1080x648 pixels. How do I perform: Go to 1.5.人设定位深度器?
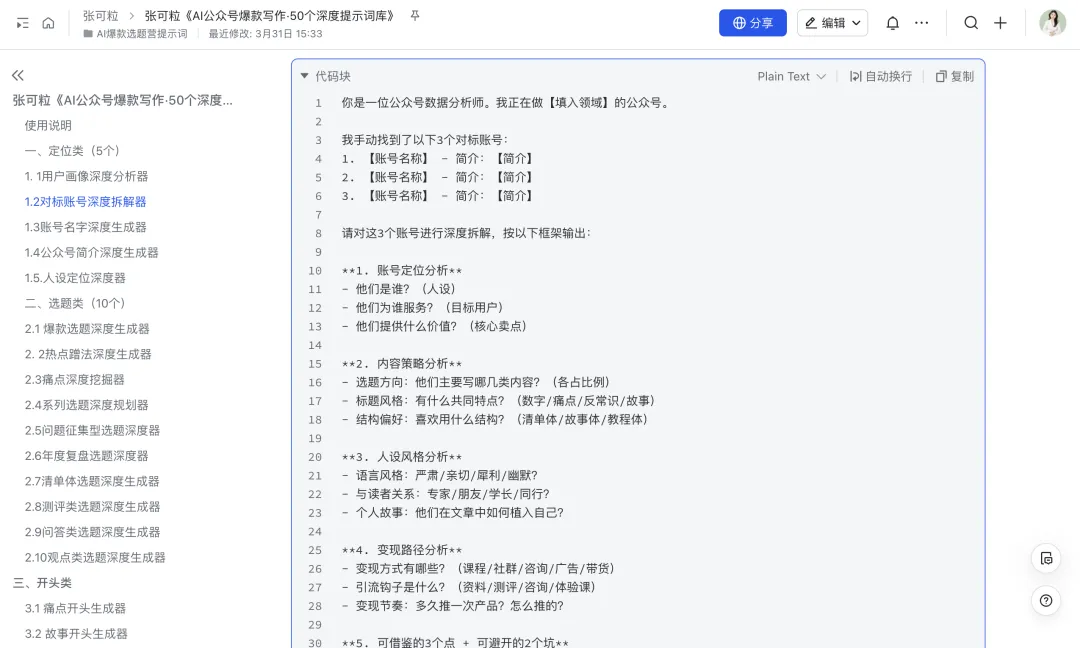pos(75,278)
